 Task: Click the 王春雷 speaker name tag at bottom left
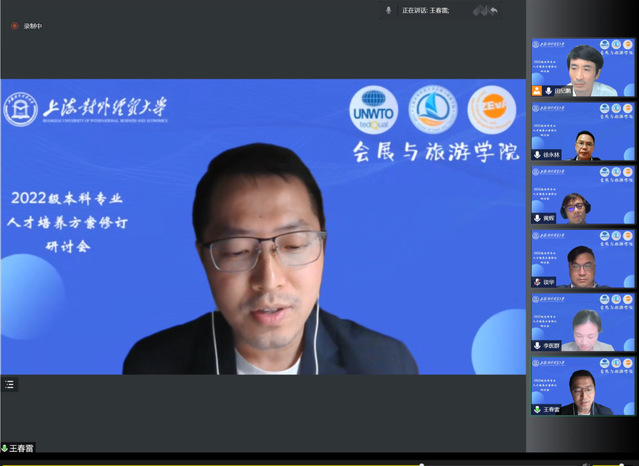(19, 448)
